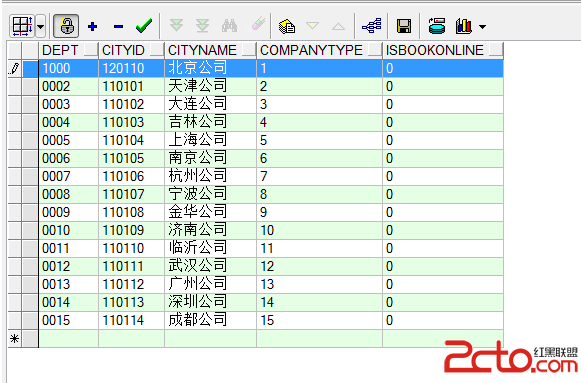Click the empty DEPT cell in new row
This screenshot has width=581, height=383.
coord(69,339)
